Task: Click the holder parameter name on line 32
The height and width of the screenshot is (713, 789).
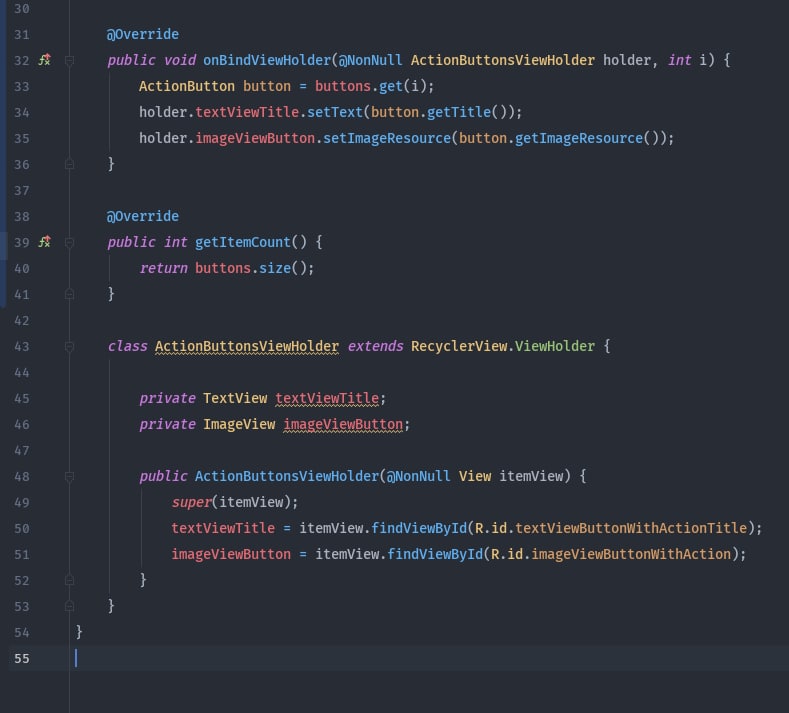Action: tap(627, 60)
